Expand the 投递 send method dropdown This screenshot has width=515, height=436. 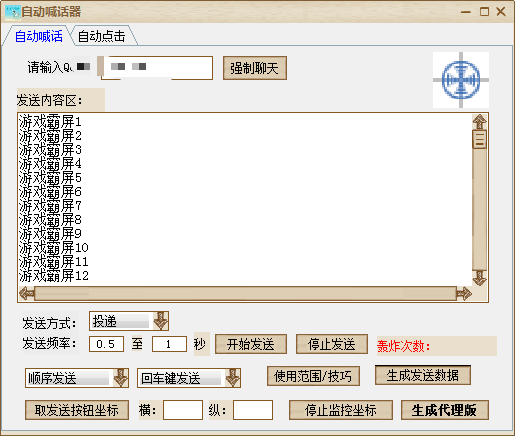click(x=160, y=321)
